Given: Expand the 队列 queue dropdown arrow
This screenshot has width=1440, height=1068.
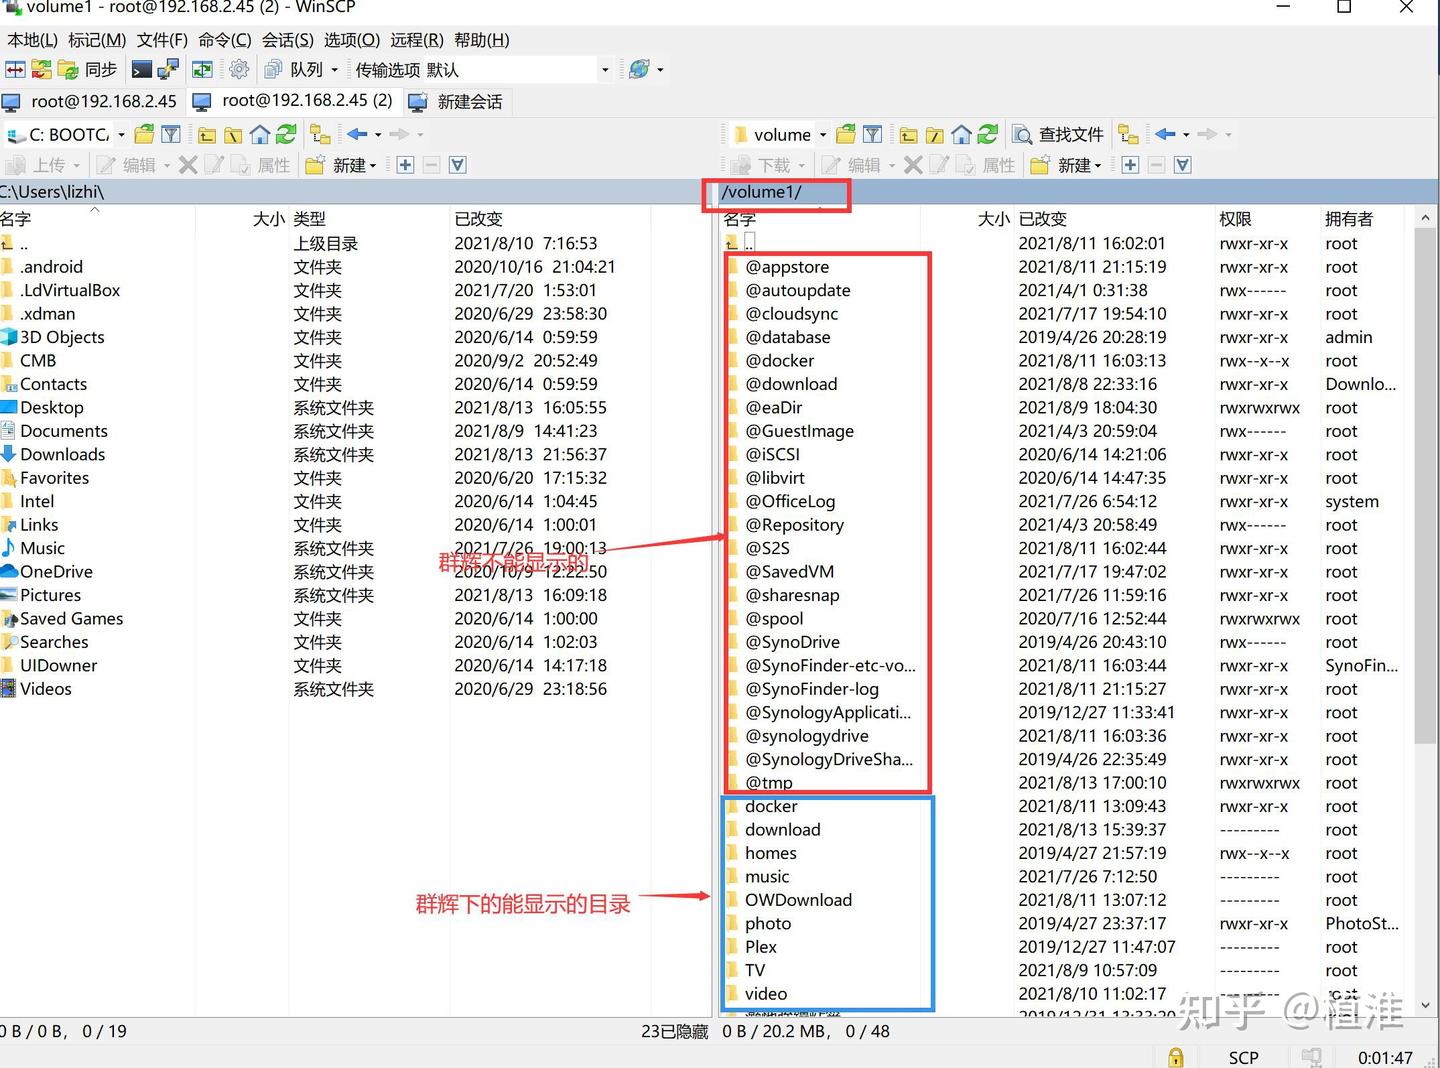Looking at the screenshot, I should tap(335, 70).
